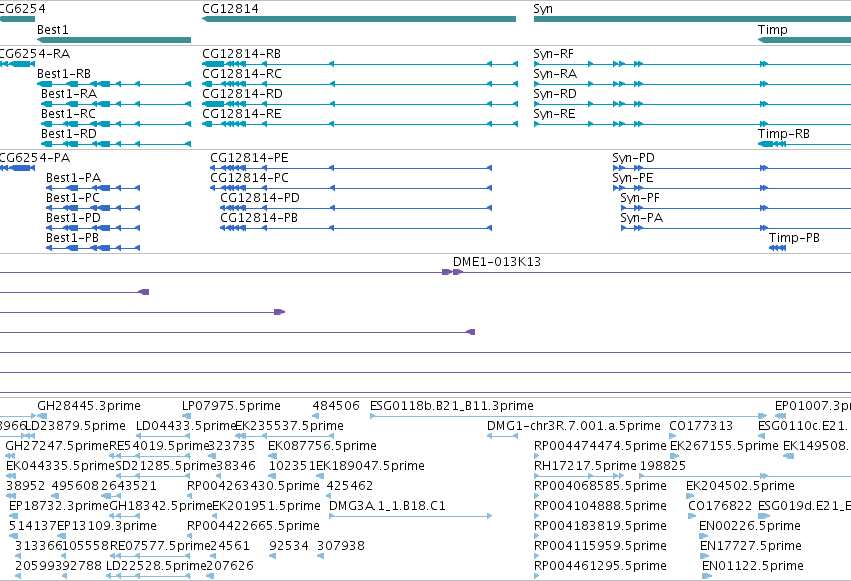Select protein CG12814-PD
This screenshot has height=581, width=851.
tap(356, 208)
